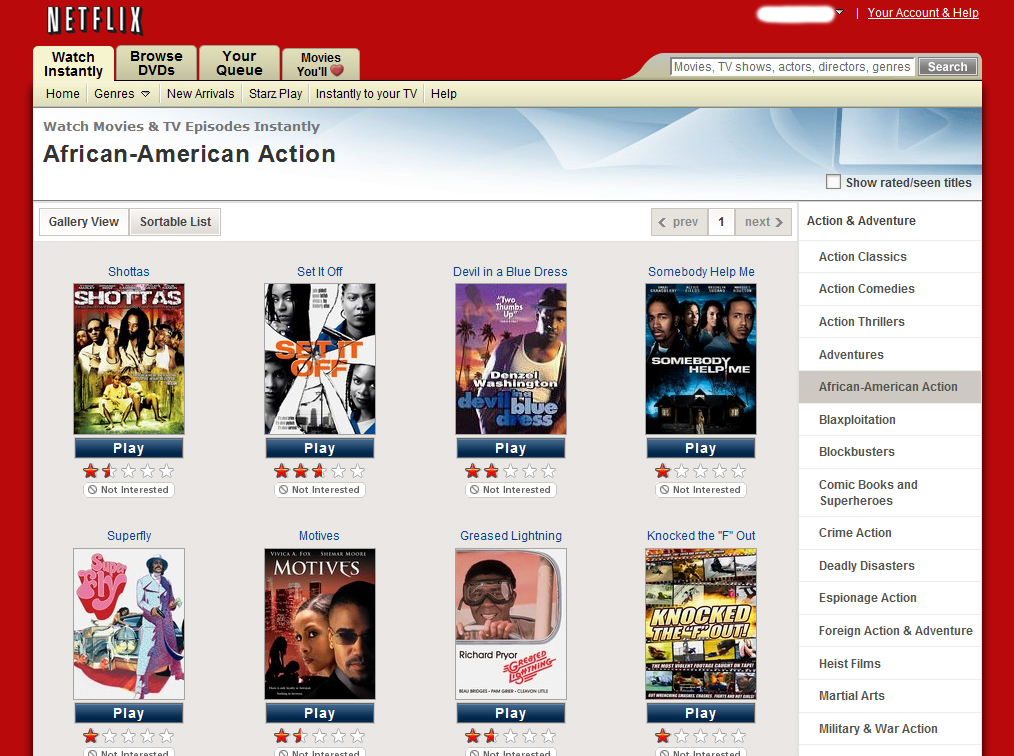Open the Your Queue tab
1014x756 pixels.
point(239,63)
